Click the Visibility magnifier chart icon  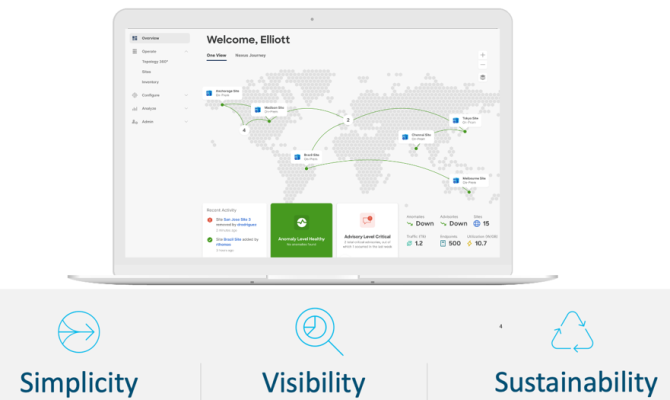[317, 331]
